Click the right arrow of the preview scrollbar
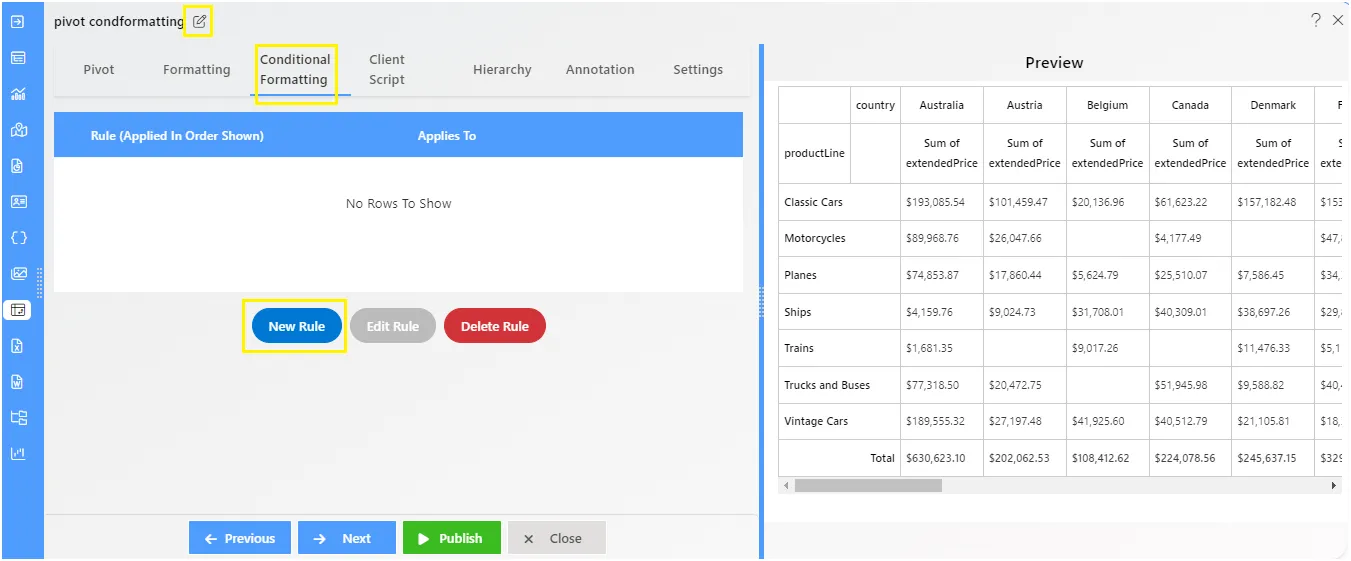Image resolution: width=1351 pixels, height=561 pixels. tap(1333, 485)
